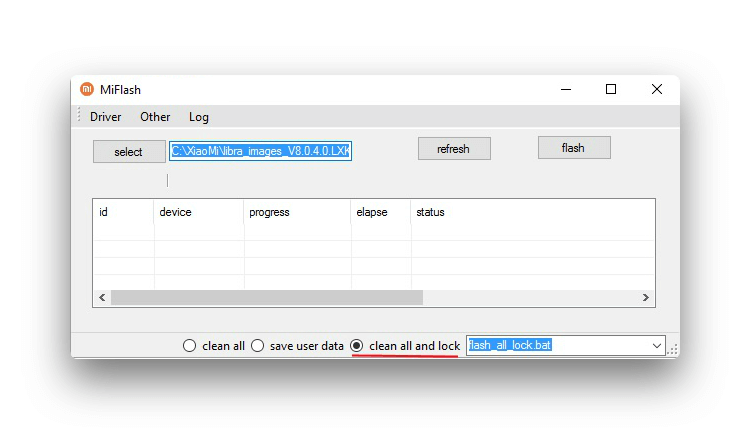Click the flash button
Viewport: 750px width, 434px height.
[x=574, y=147]
